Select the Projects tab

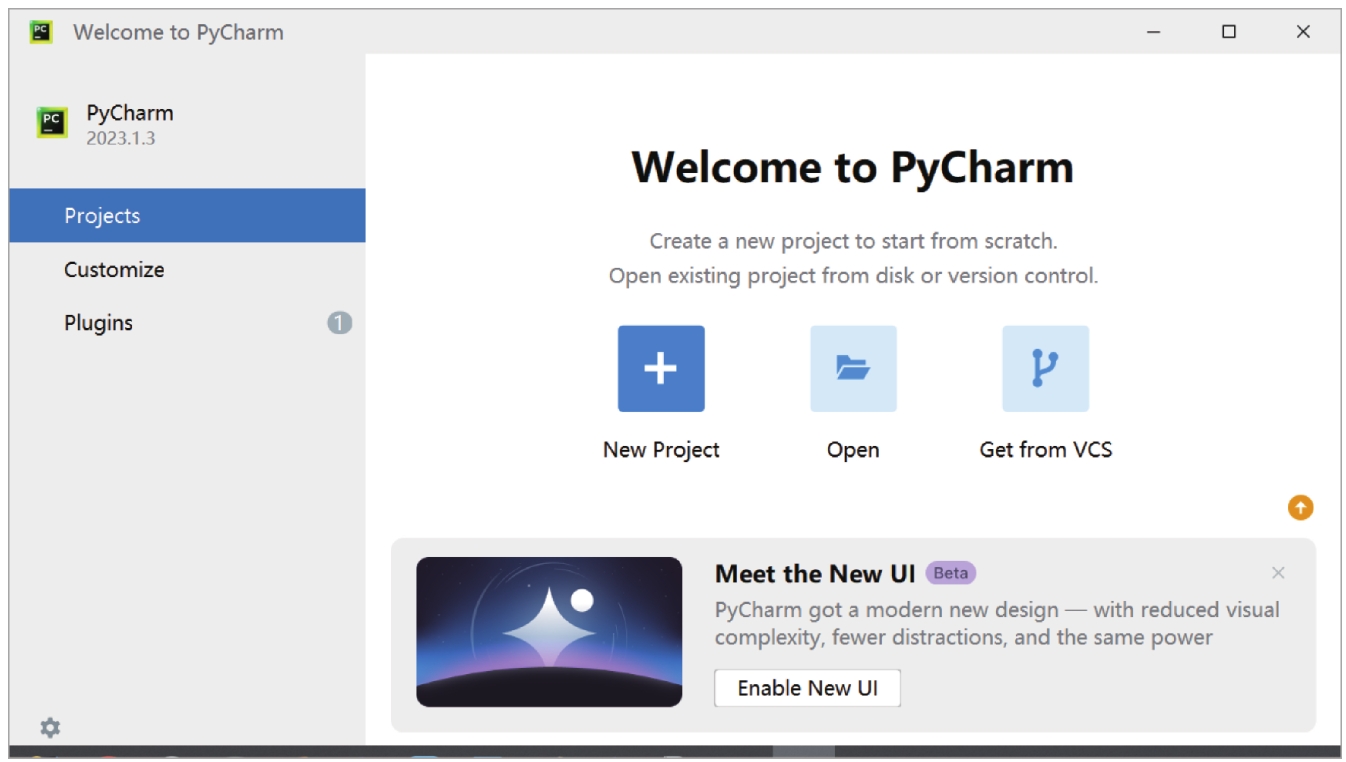click(x=187, y=216)
